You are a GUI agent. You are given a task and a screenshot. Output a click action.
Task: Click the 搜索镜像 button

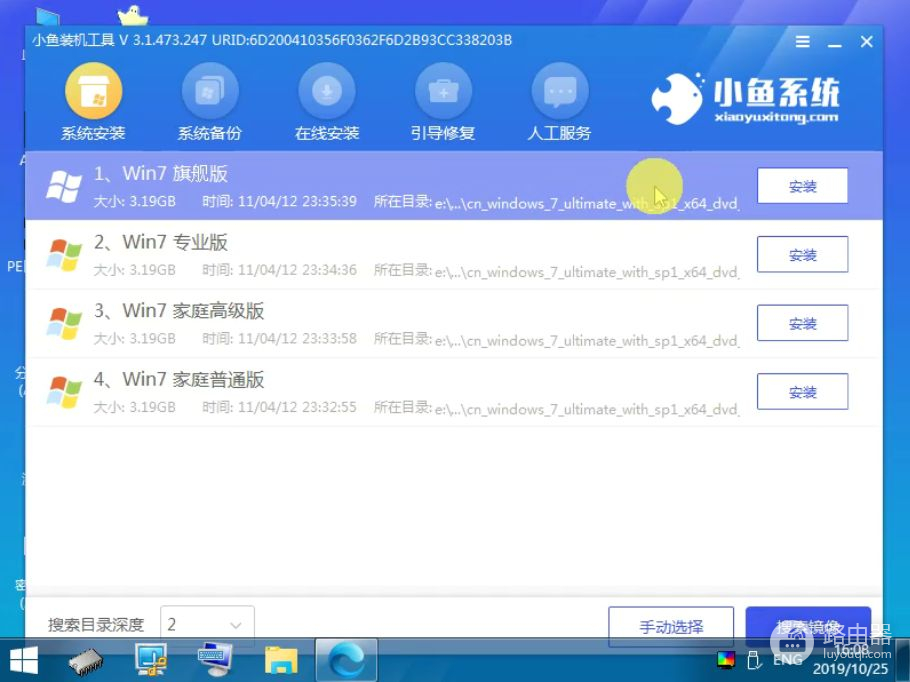click(x=808, y=626)
